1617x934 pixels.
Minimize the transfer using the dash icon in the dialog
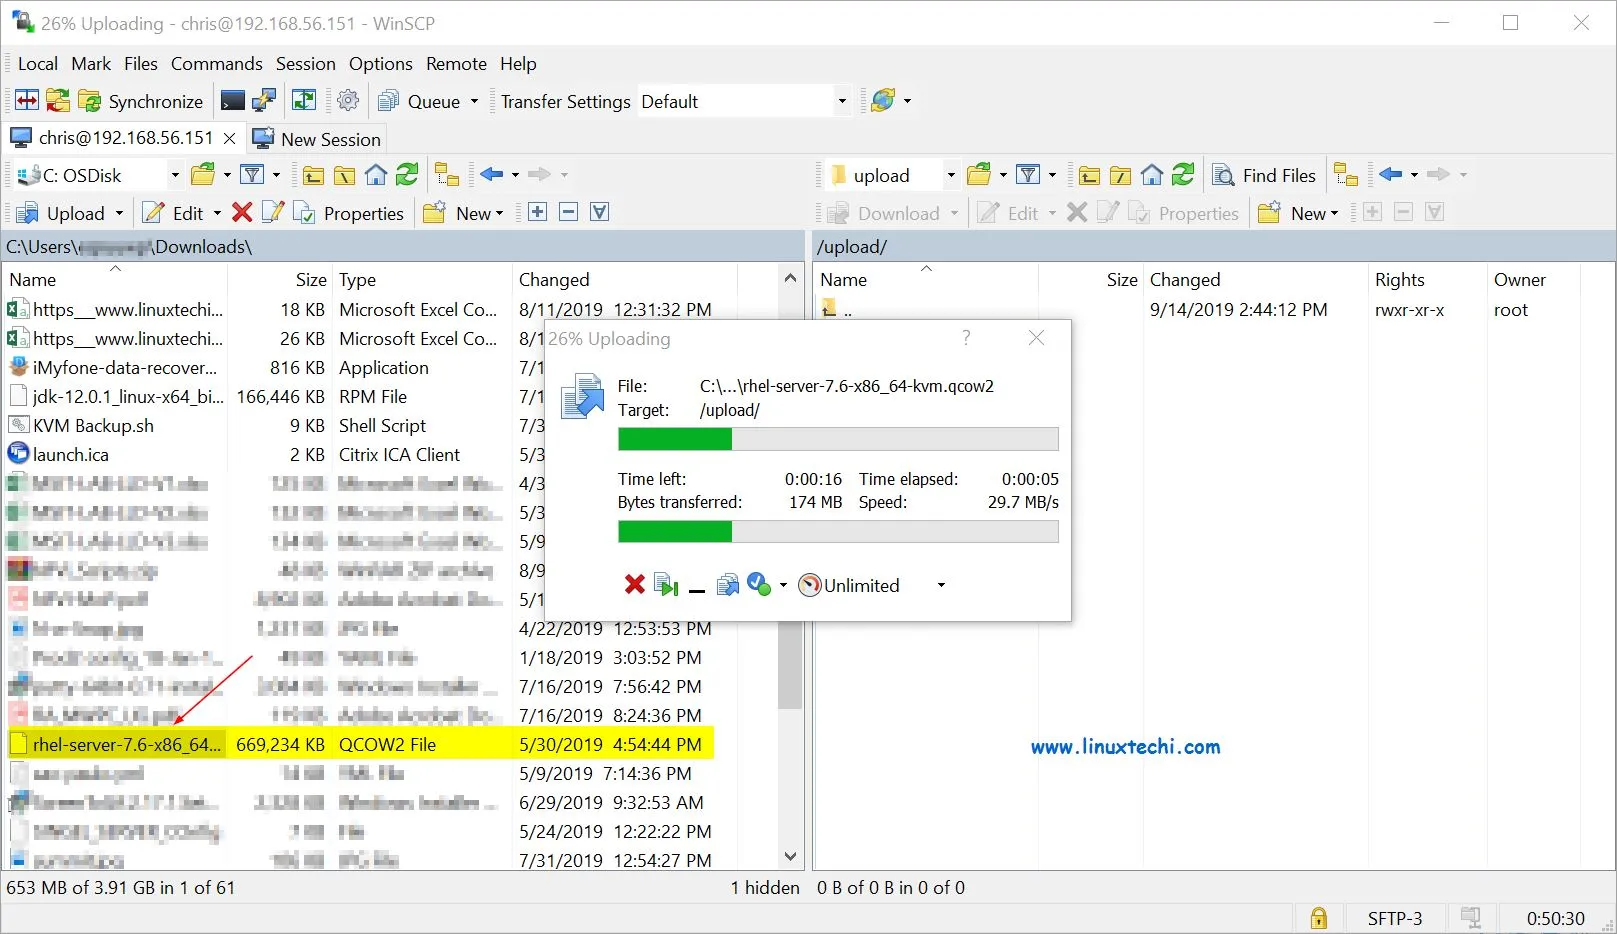point(697,588)
